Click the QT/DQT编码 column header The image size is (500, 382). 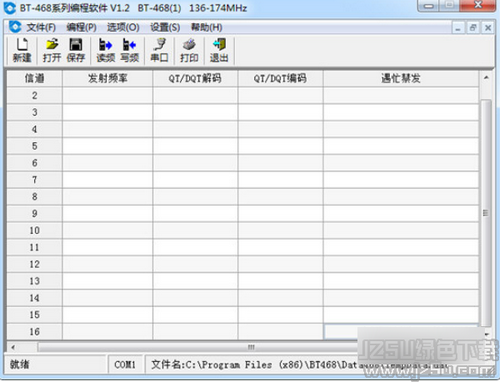(x=280, y=78)
